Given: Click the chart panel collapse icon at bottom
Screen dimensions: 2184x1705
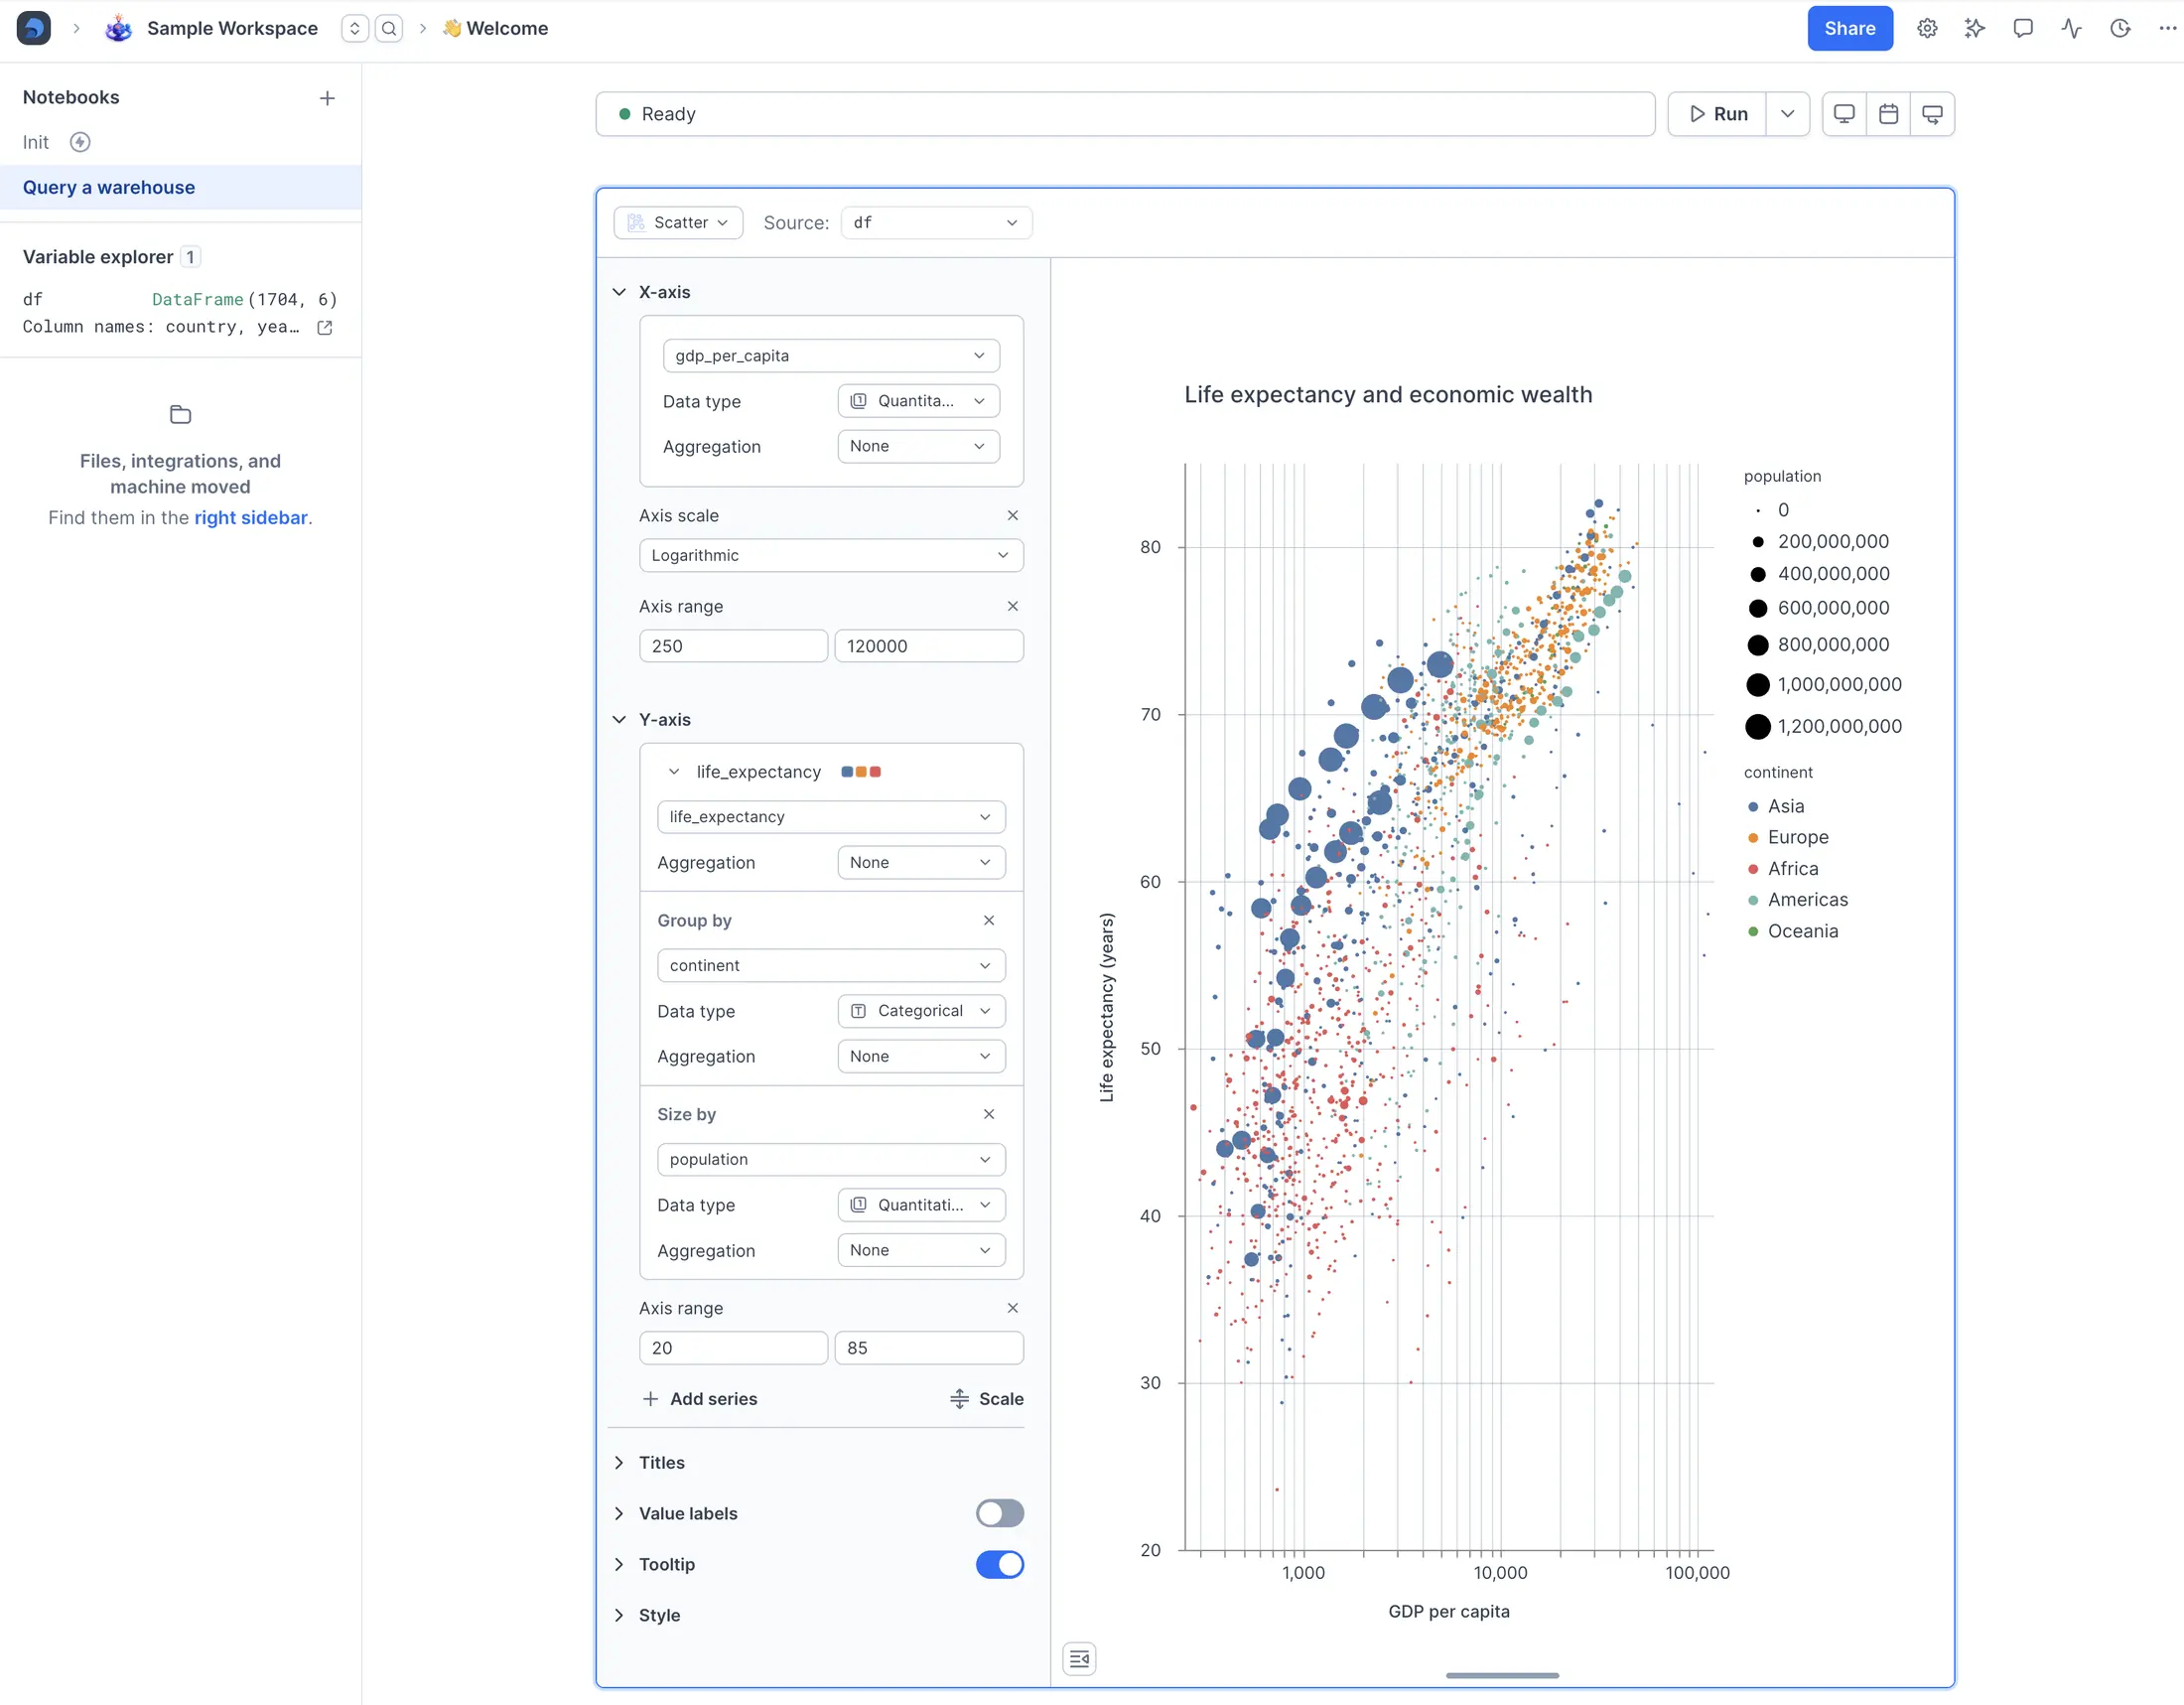Looking at the screenshot, I should tap(1079, 1659).
